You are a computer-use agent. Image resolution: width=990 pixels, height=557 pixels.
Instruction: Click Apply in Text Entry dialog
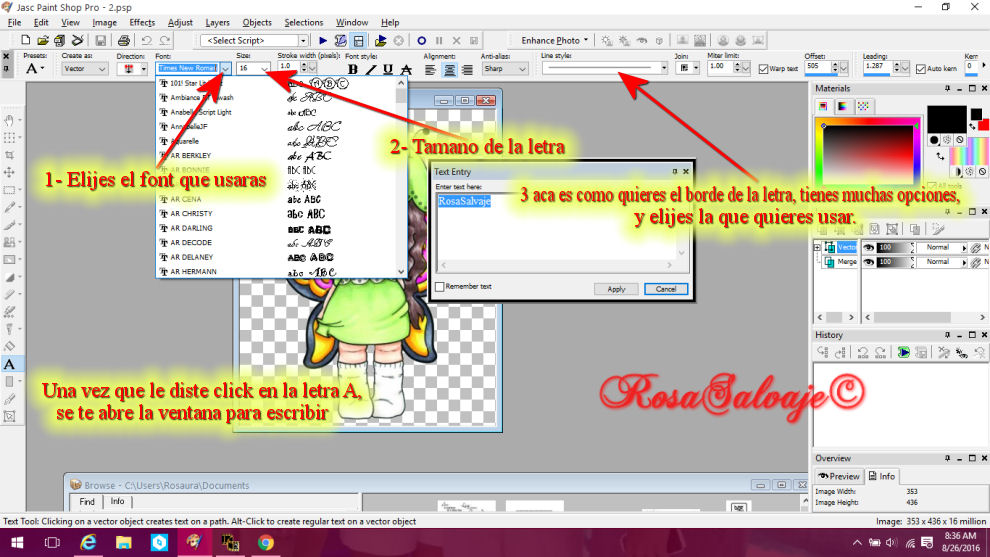click(616, 288)
